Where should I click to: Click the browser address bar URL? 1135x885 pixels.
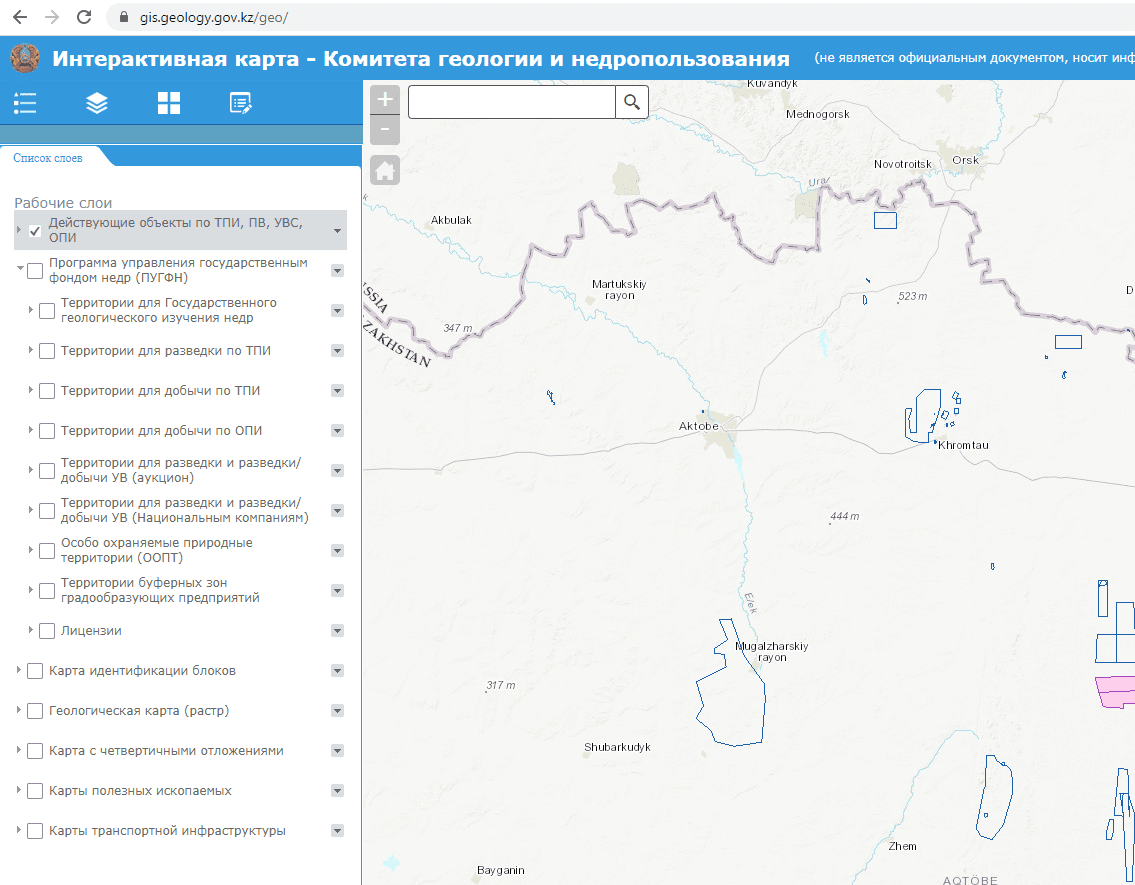point(214,17)
